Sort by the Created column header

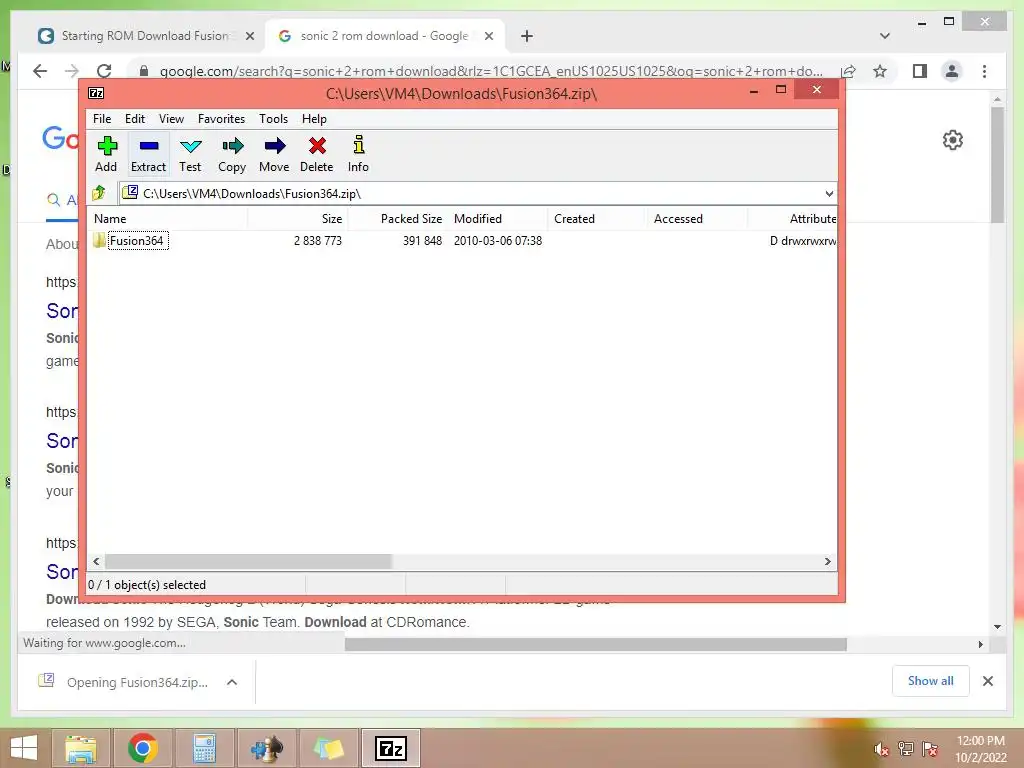click(598, 219)
